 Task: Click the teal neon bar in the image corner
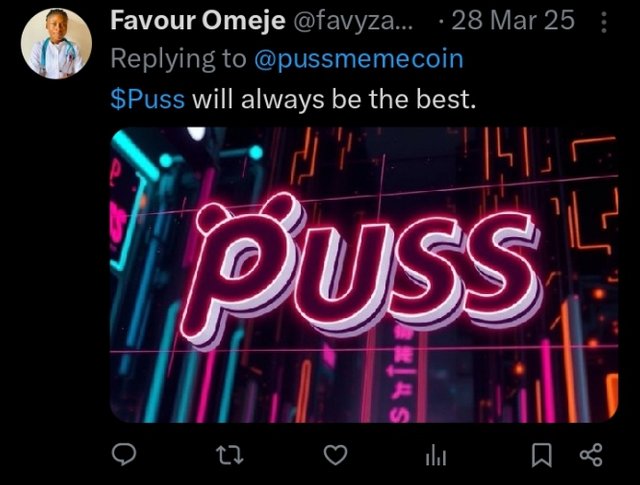[135, 155]
